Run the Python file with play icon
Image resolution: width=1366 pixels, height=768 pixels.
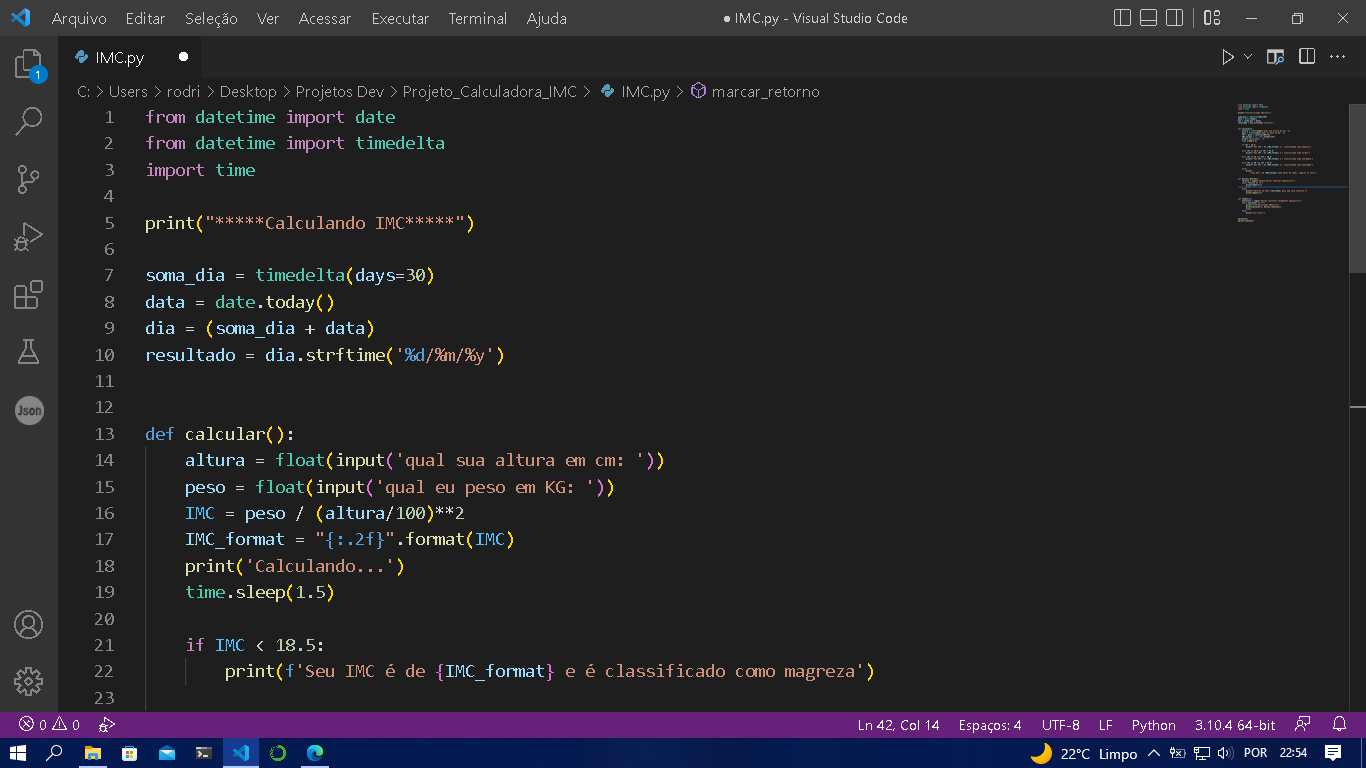click(1228, 57)
